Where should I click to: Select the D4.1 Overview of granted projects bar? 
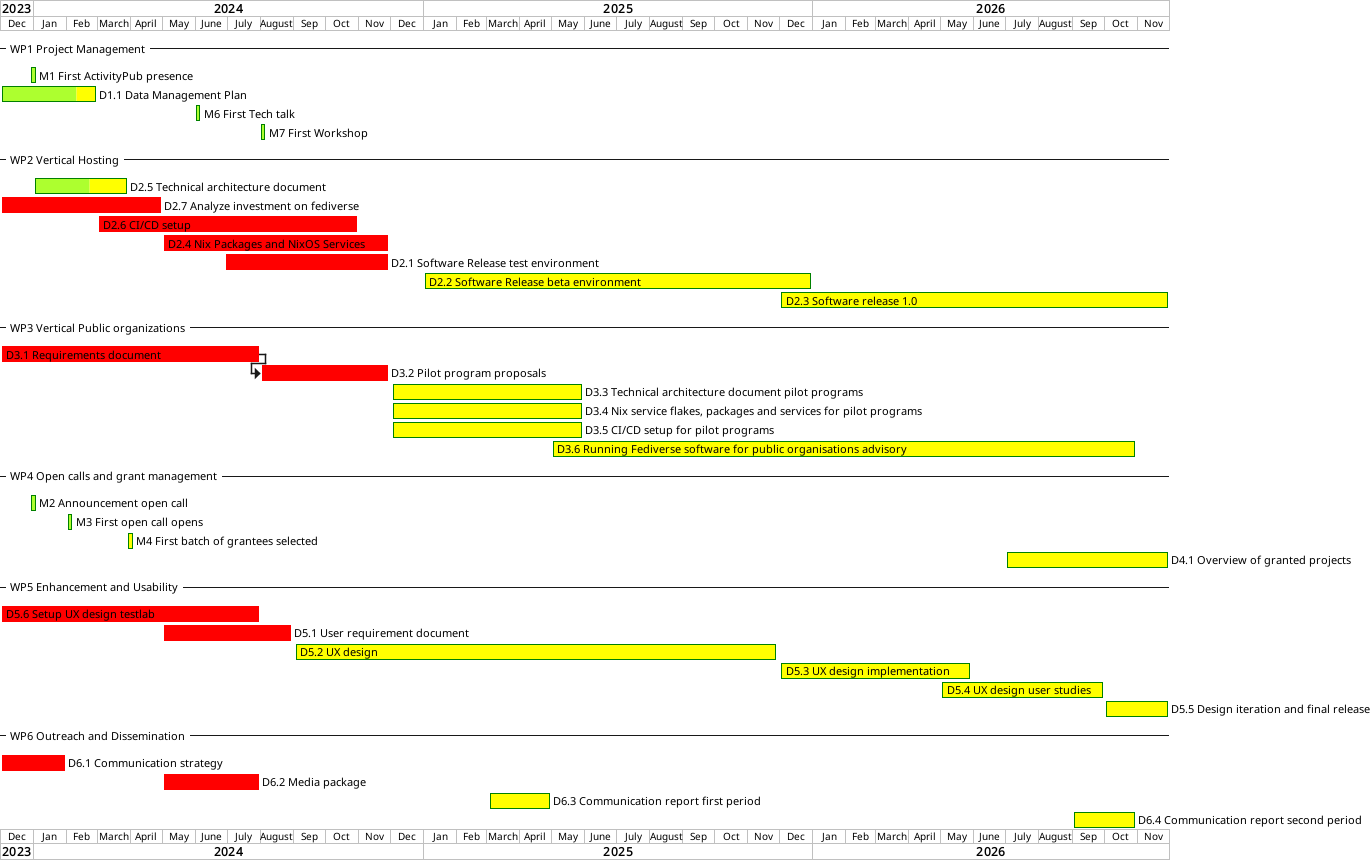[x=1086, y=560]
